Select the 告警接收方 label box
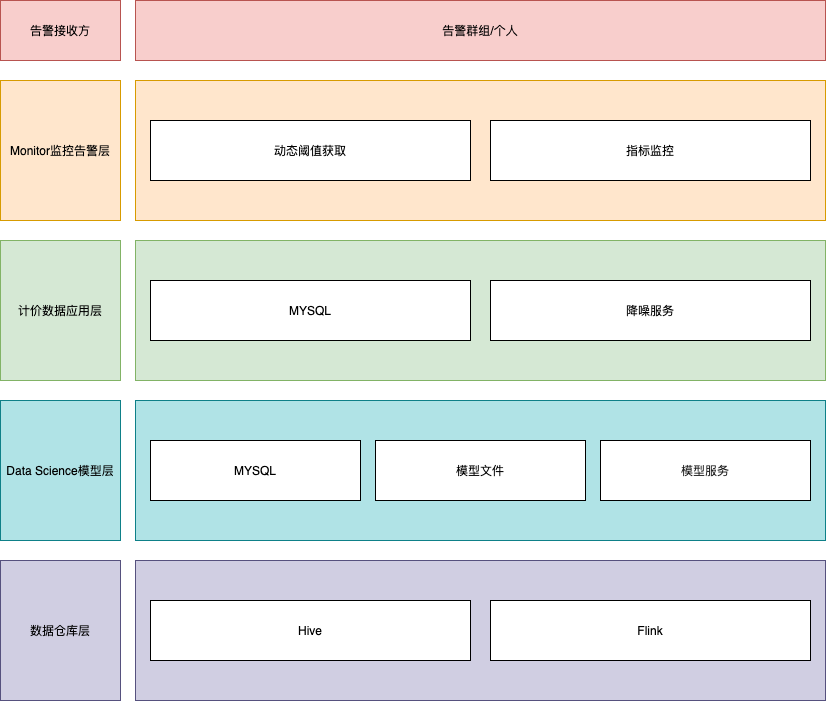The image size is (826, 701). [61, 31]
